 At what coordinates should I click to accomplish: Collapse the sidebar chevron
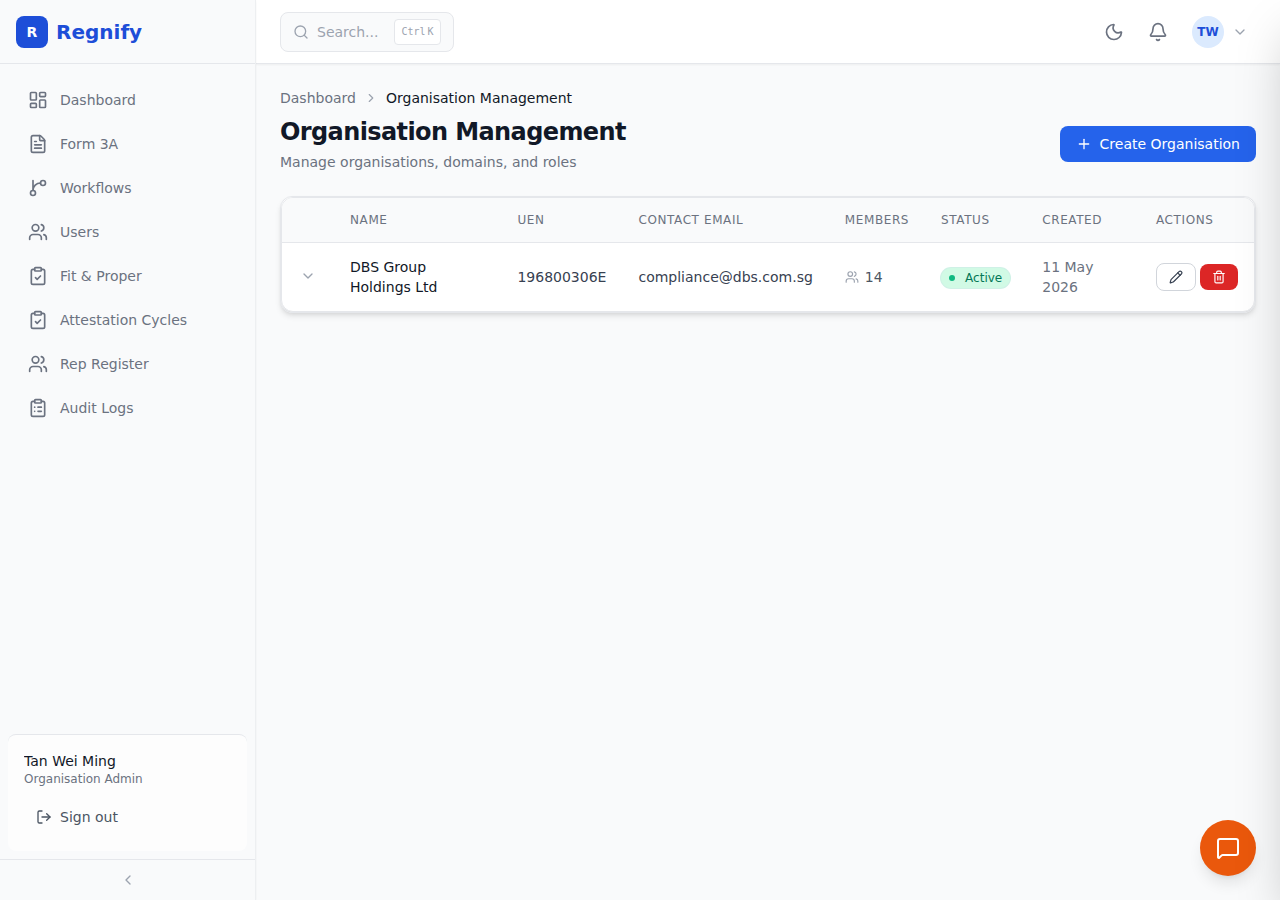(x=128, y=880)
